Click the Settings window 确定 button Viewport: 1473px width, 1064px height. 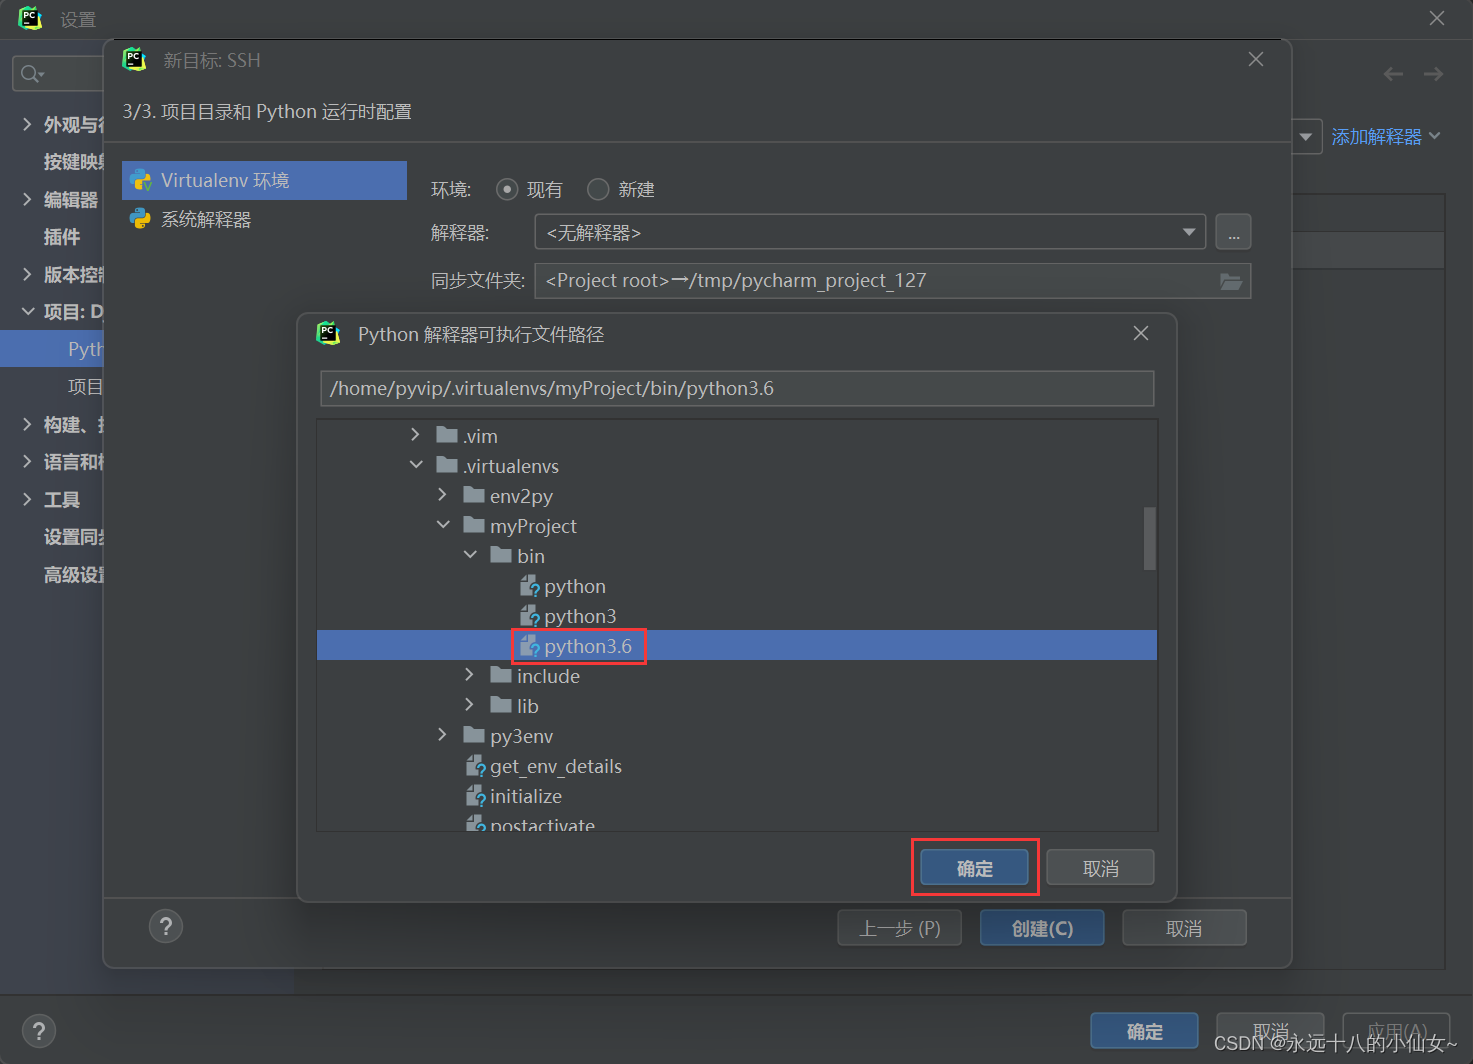1144,1031
